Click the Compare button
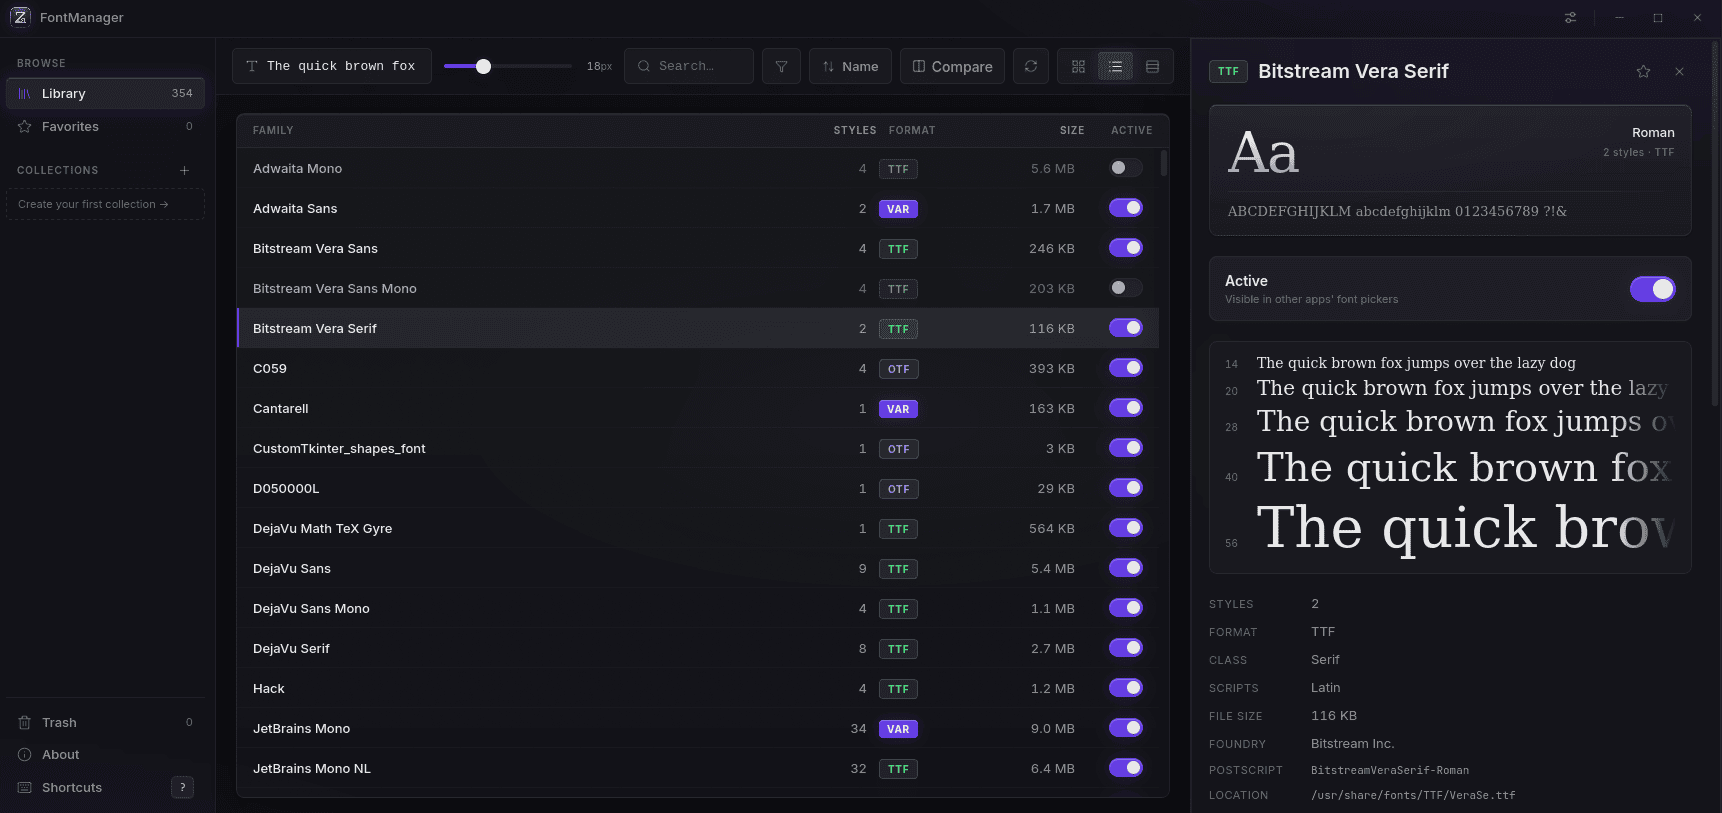The image size is (1722, 813). pos(952,66)
